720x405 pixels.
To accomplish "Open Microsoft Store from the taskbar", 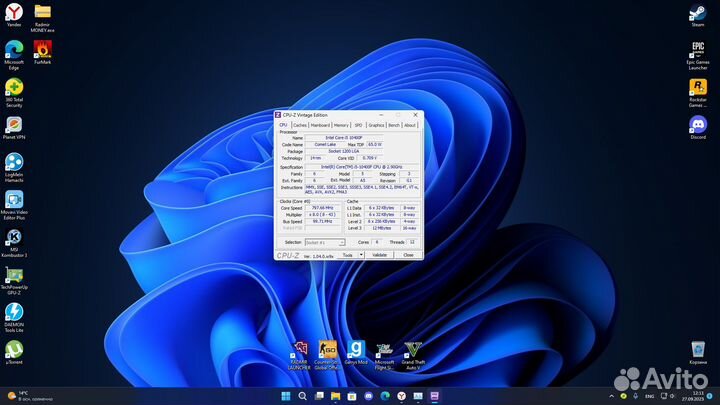I will tap(352, 396).
